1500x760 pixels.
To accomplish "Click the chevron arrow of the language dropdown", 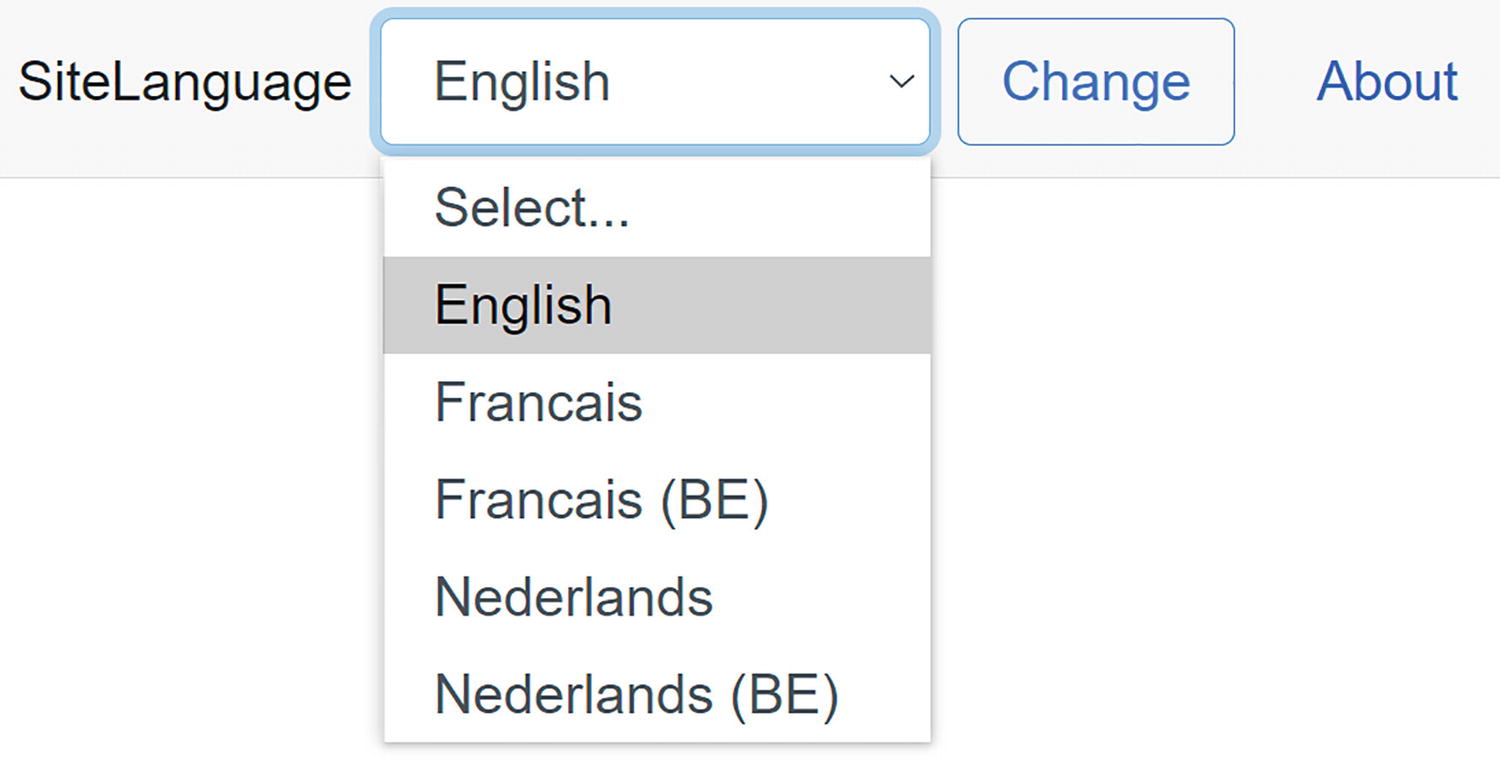I will (x=901, y=82).
